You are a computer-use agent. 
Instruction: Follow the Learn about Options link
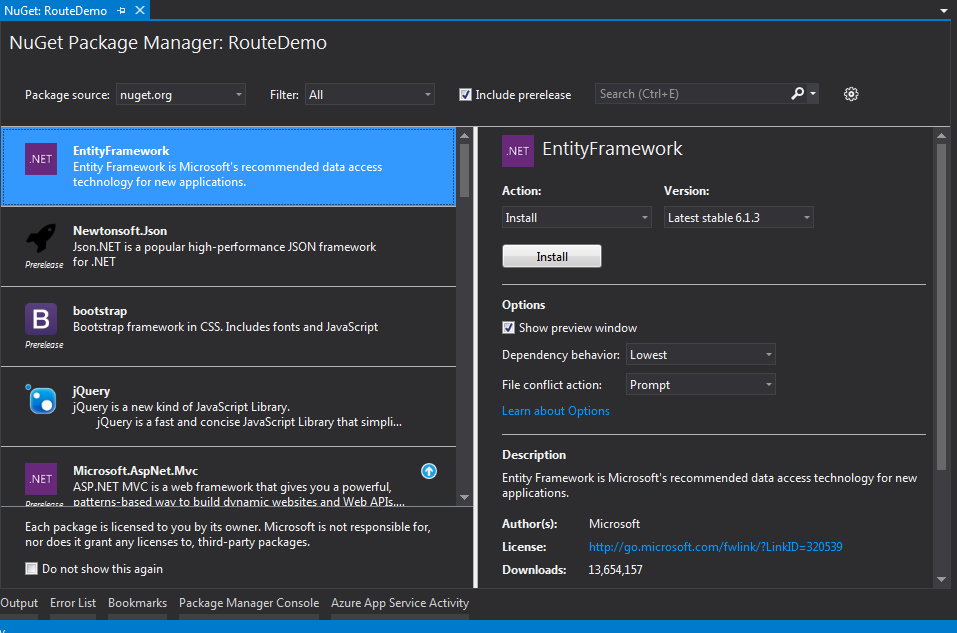click(x=555, y=410)
